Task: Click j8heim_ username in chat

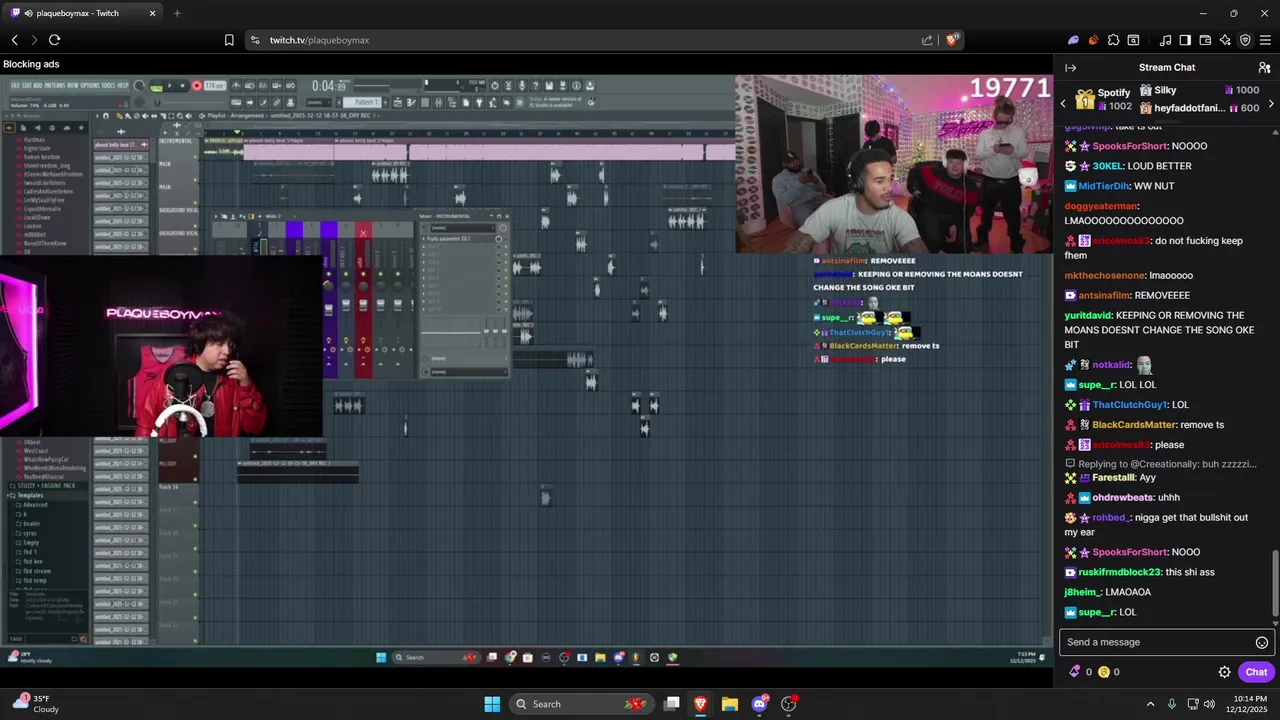Action: click(1083, 592)
